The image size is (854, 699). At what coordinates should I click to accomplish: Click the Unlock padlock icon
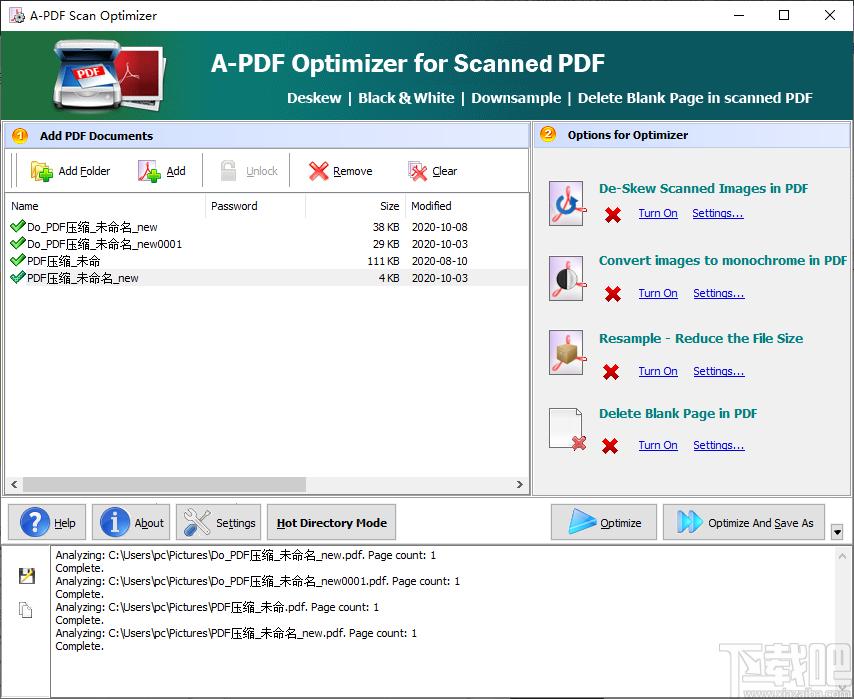tap(228, 171)
